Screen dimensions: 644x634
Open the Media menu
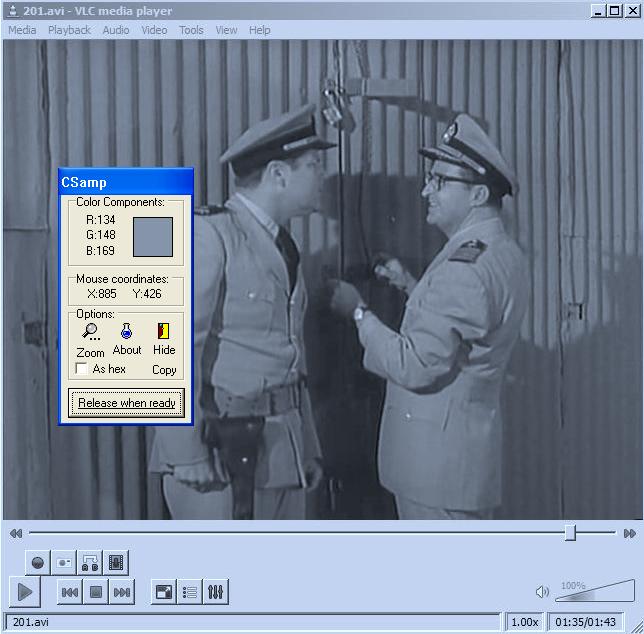[22, 30]
